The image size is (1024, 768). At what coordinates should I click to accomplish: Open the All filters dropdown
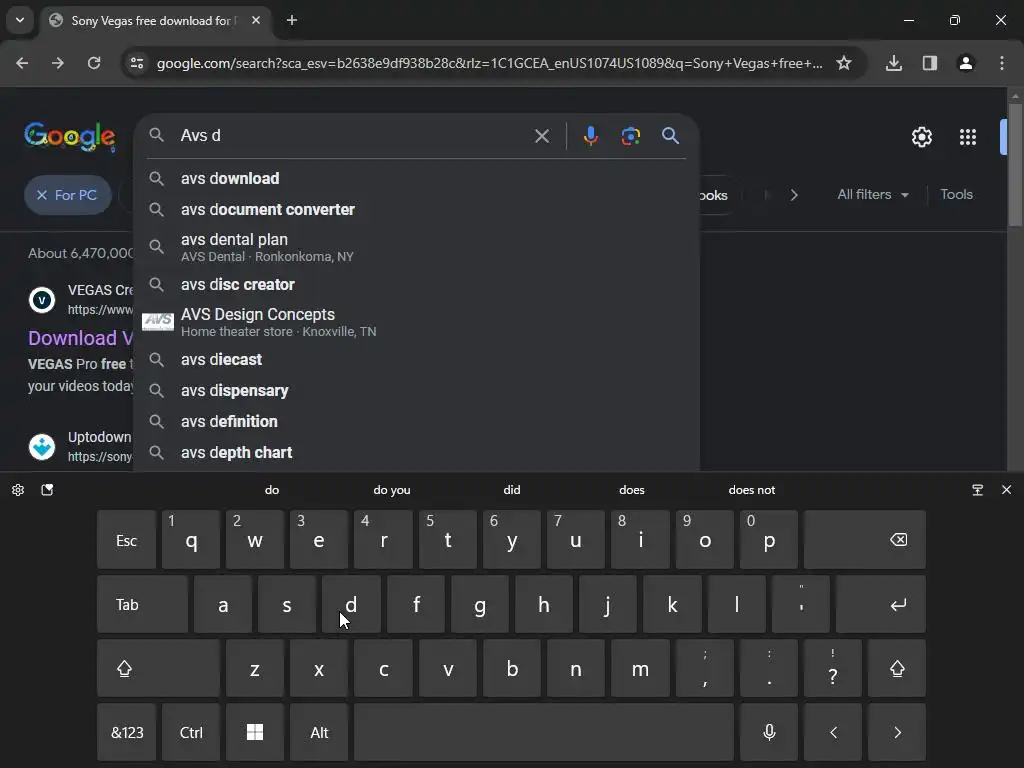click(x=873, y=195)
